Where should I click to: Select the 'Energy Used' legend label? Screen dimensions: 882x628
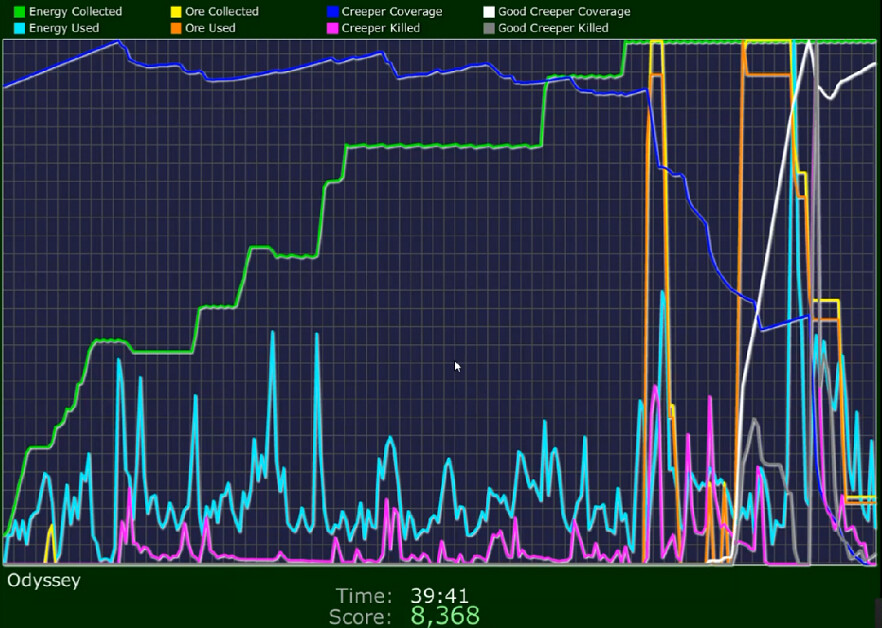[64, 28]
